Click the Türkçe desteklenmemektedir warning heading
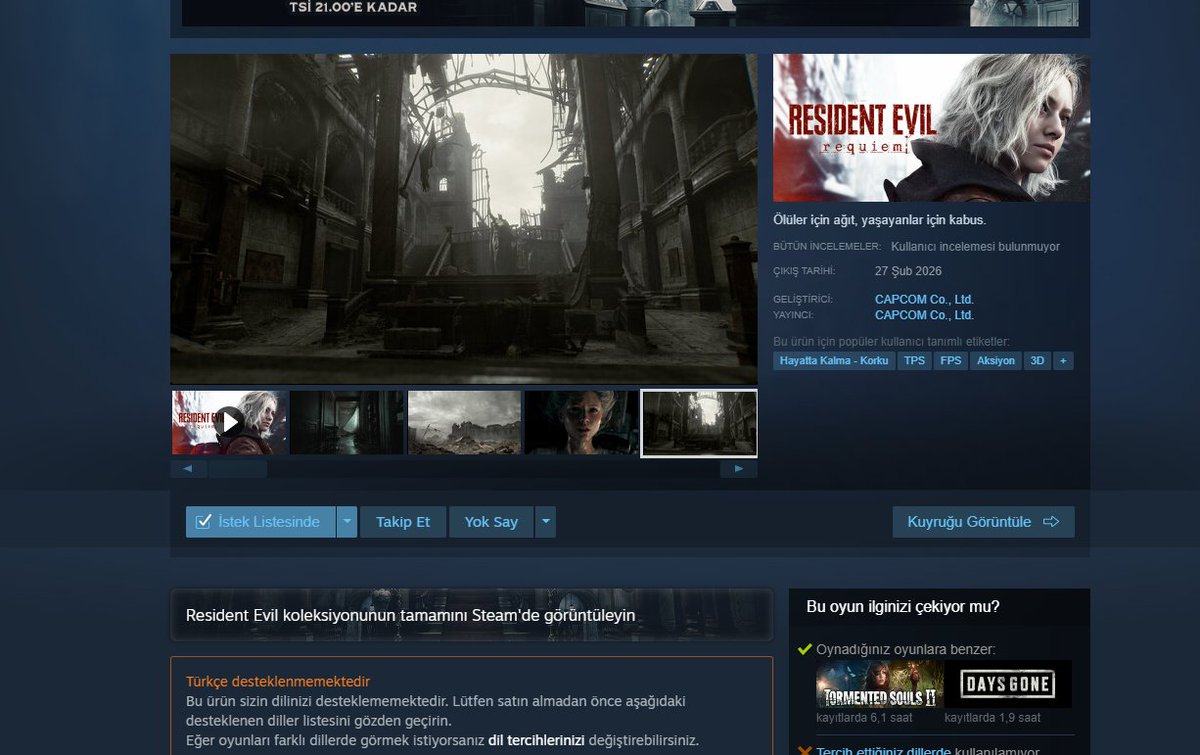1200x755 pixels. point(278,681)
